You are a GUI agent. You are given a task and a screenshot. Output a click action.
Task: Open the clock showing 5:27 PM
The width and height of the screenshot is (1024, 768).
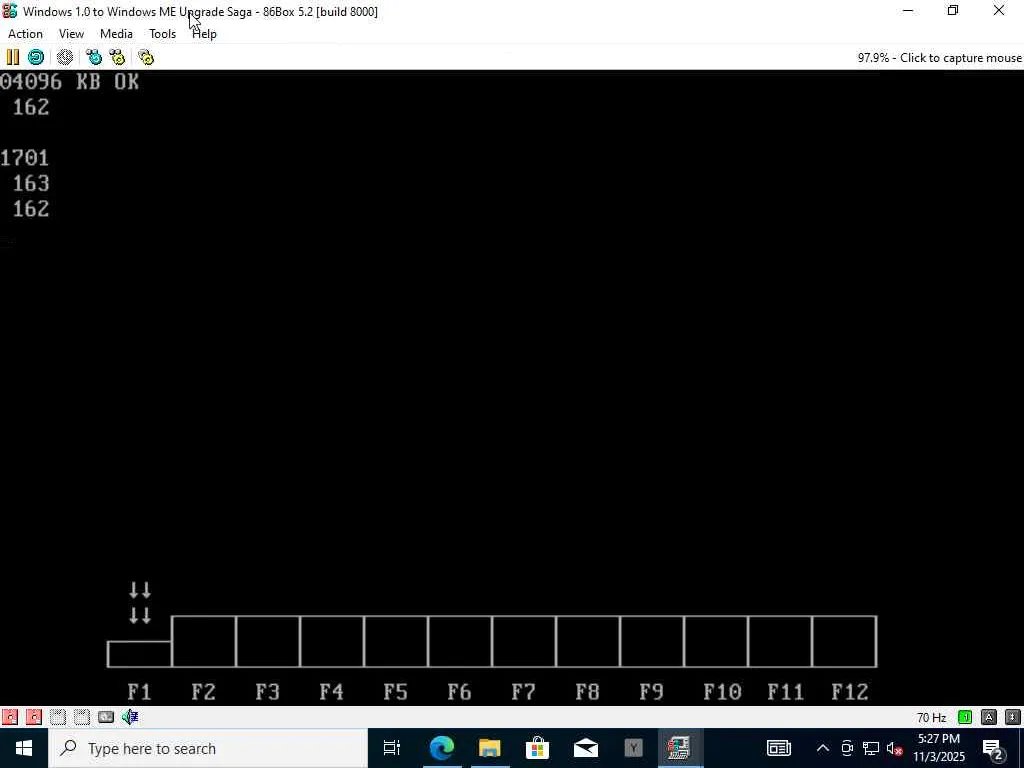[939, 748]
